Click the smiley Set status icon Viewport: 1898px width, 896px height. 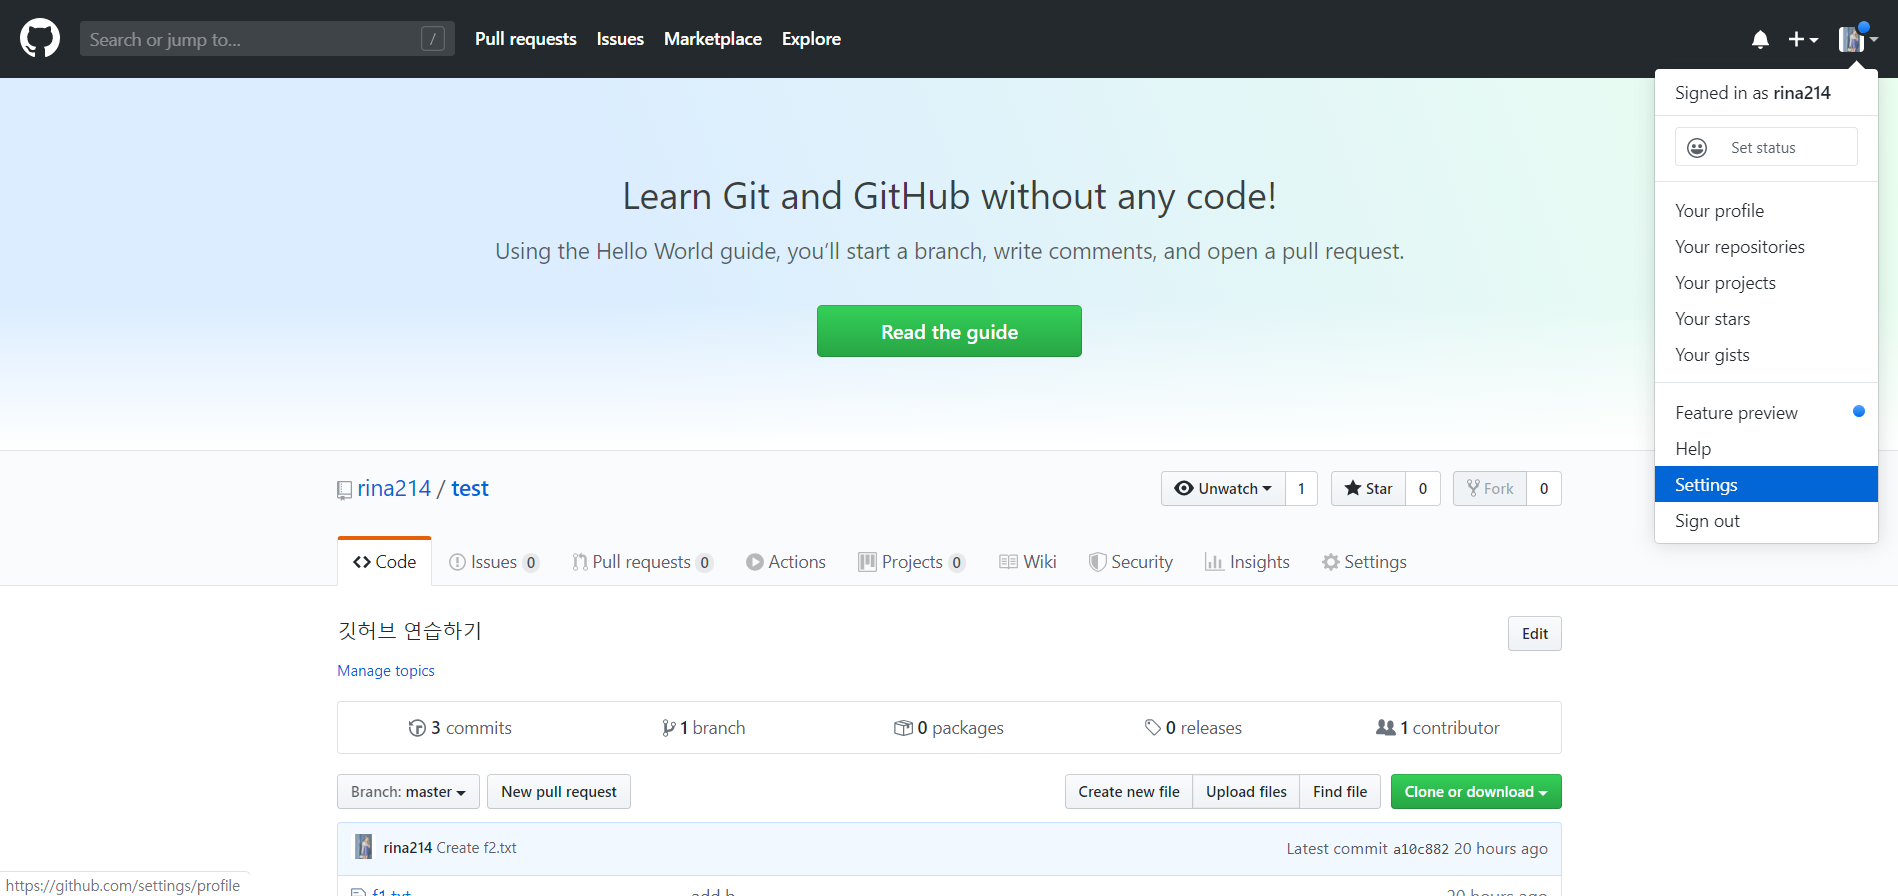pyautogui.click(x=1697, y=148)
